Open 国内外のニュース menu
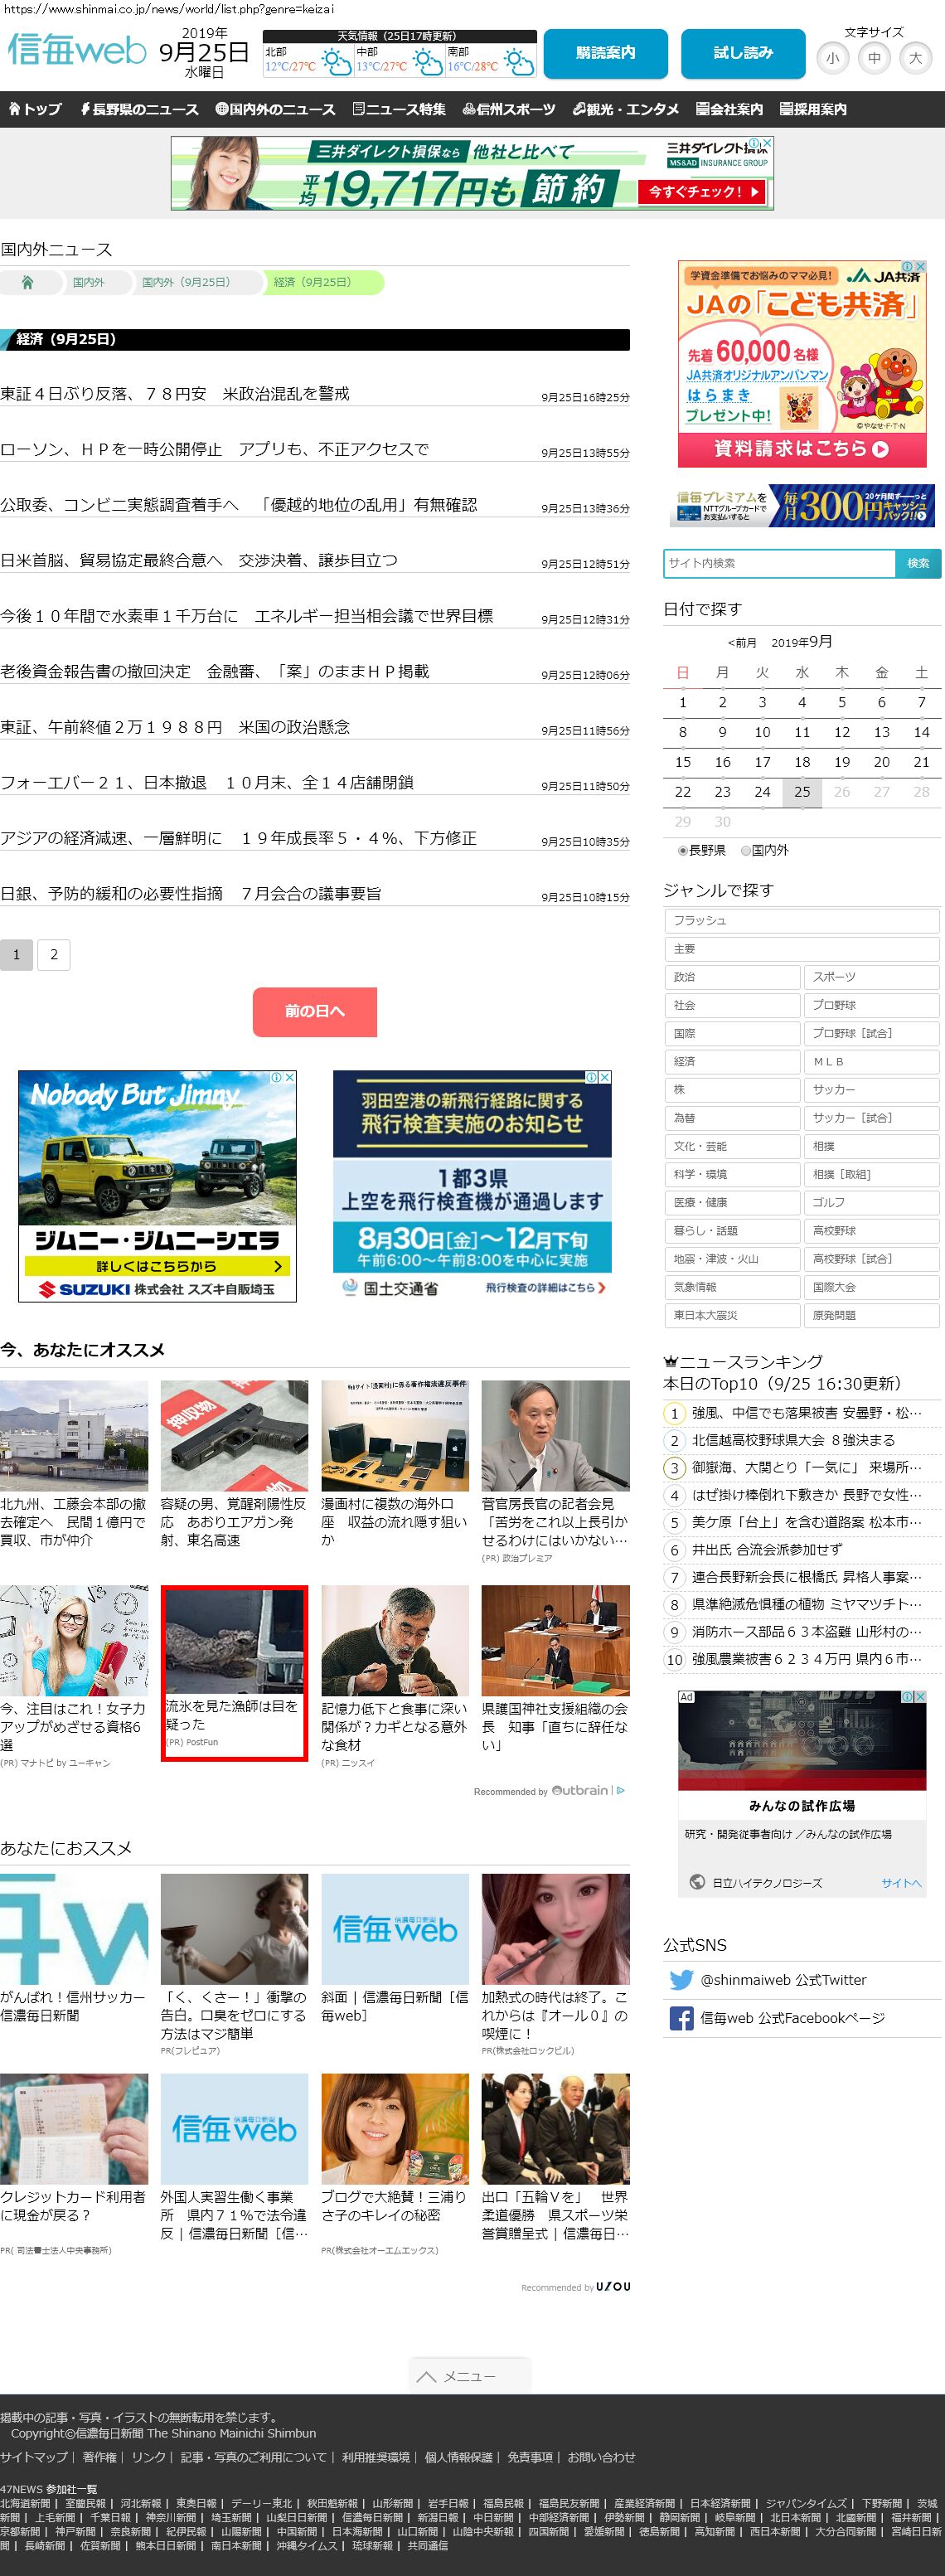This screenshot has width=945, height=2576. (x=278, y=109)
